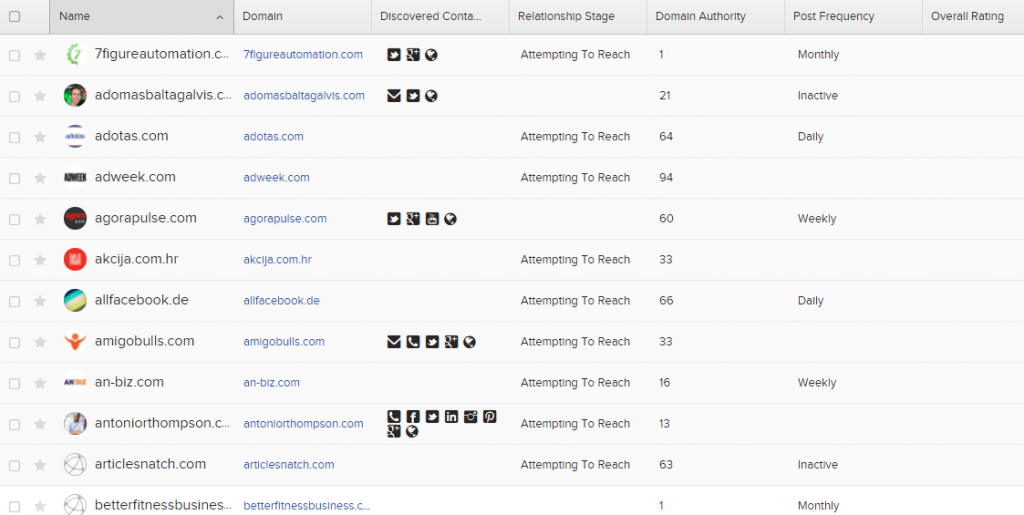
Task: Star the allfacebook.de entry
Action: [40, 301]
